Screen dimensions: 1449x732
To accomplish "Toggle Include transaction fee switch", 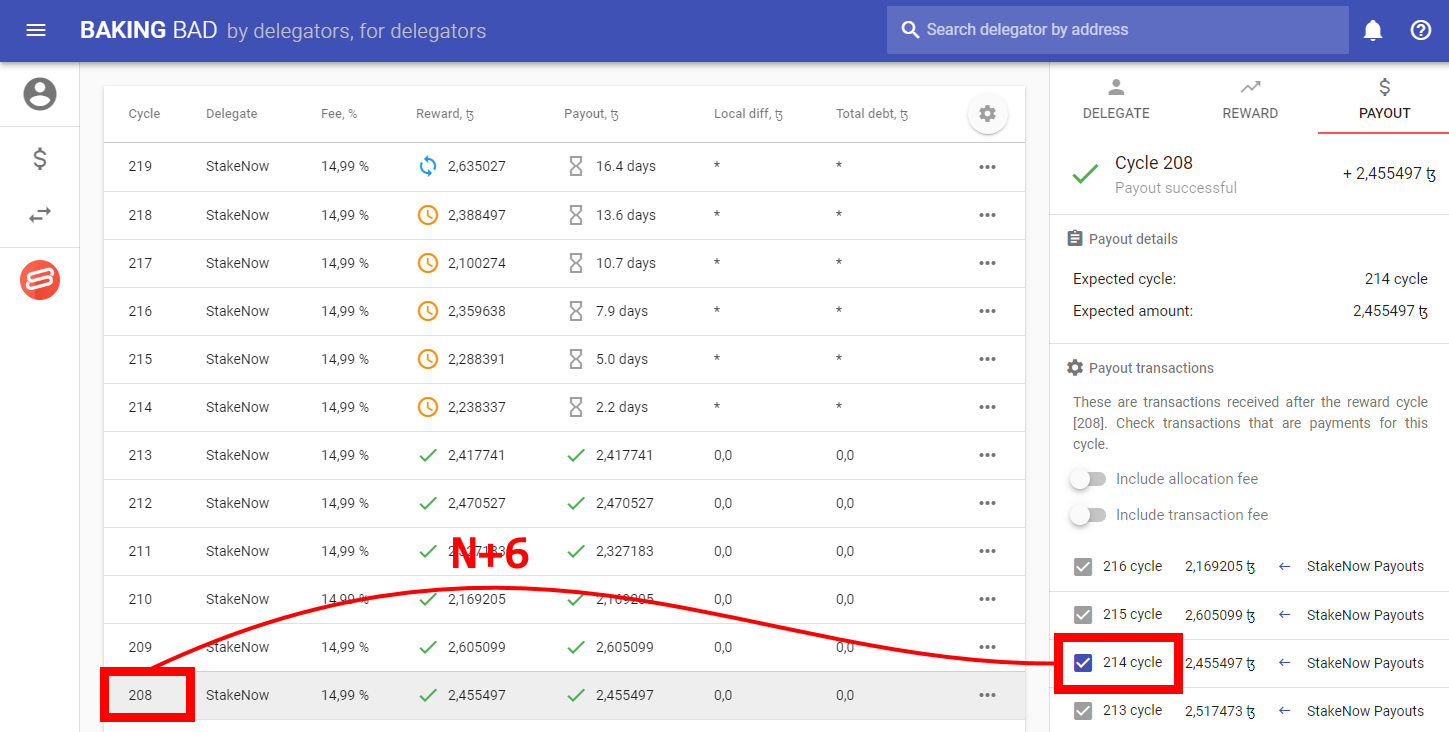I will tap(1088, 515).
